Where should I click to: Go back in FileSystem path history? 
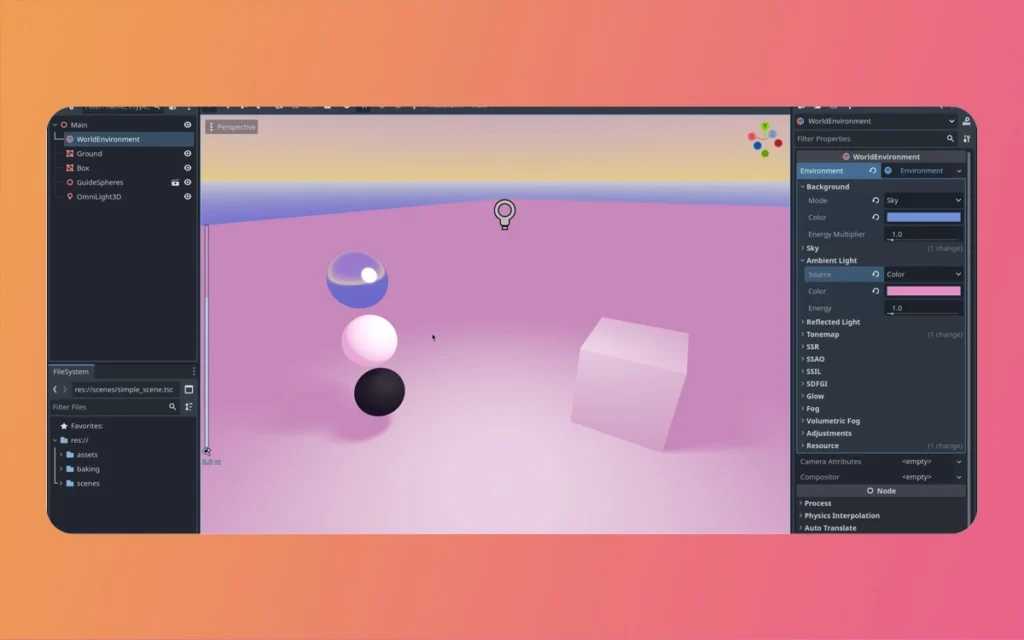click(x=55, y=389)
